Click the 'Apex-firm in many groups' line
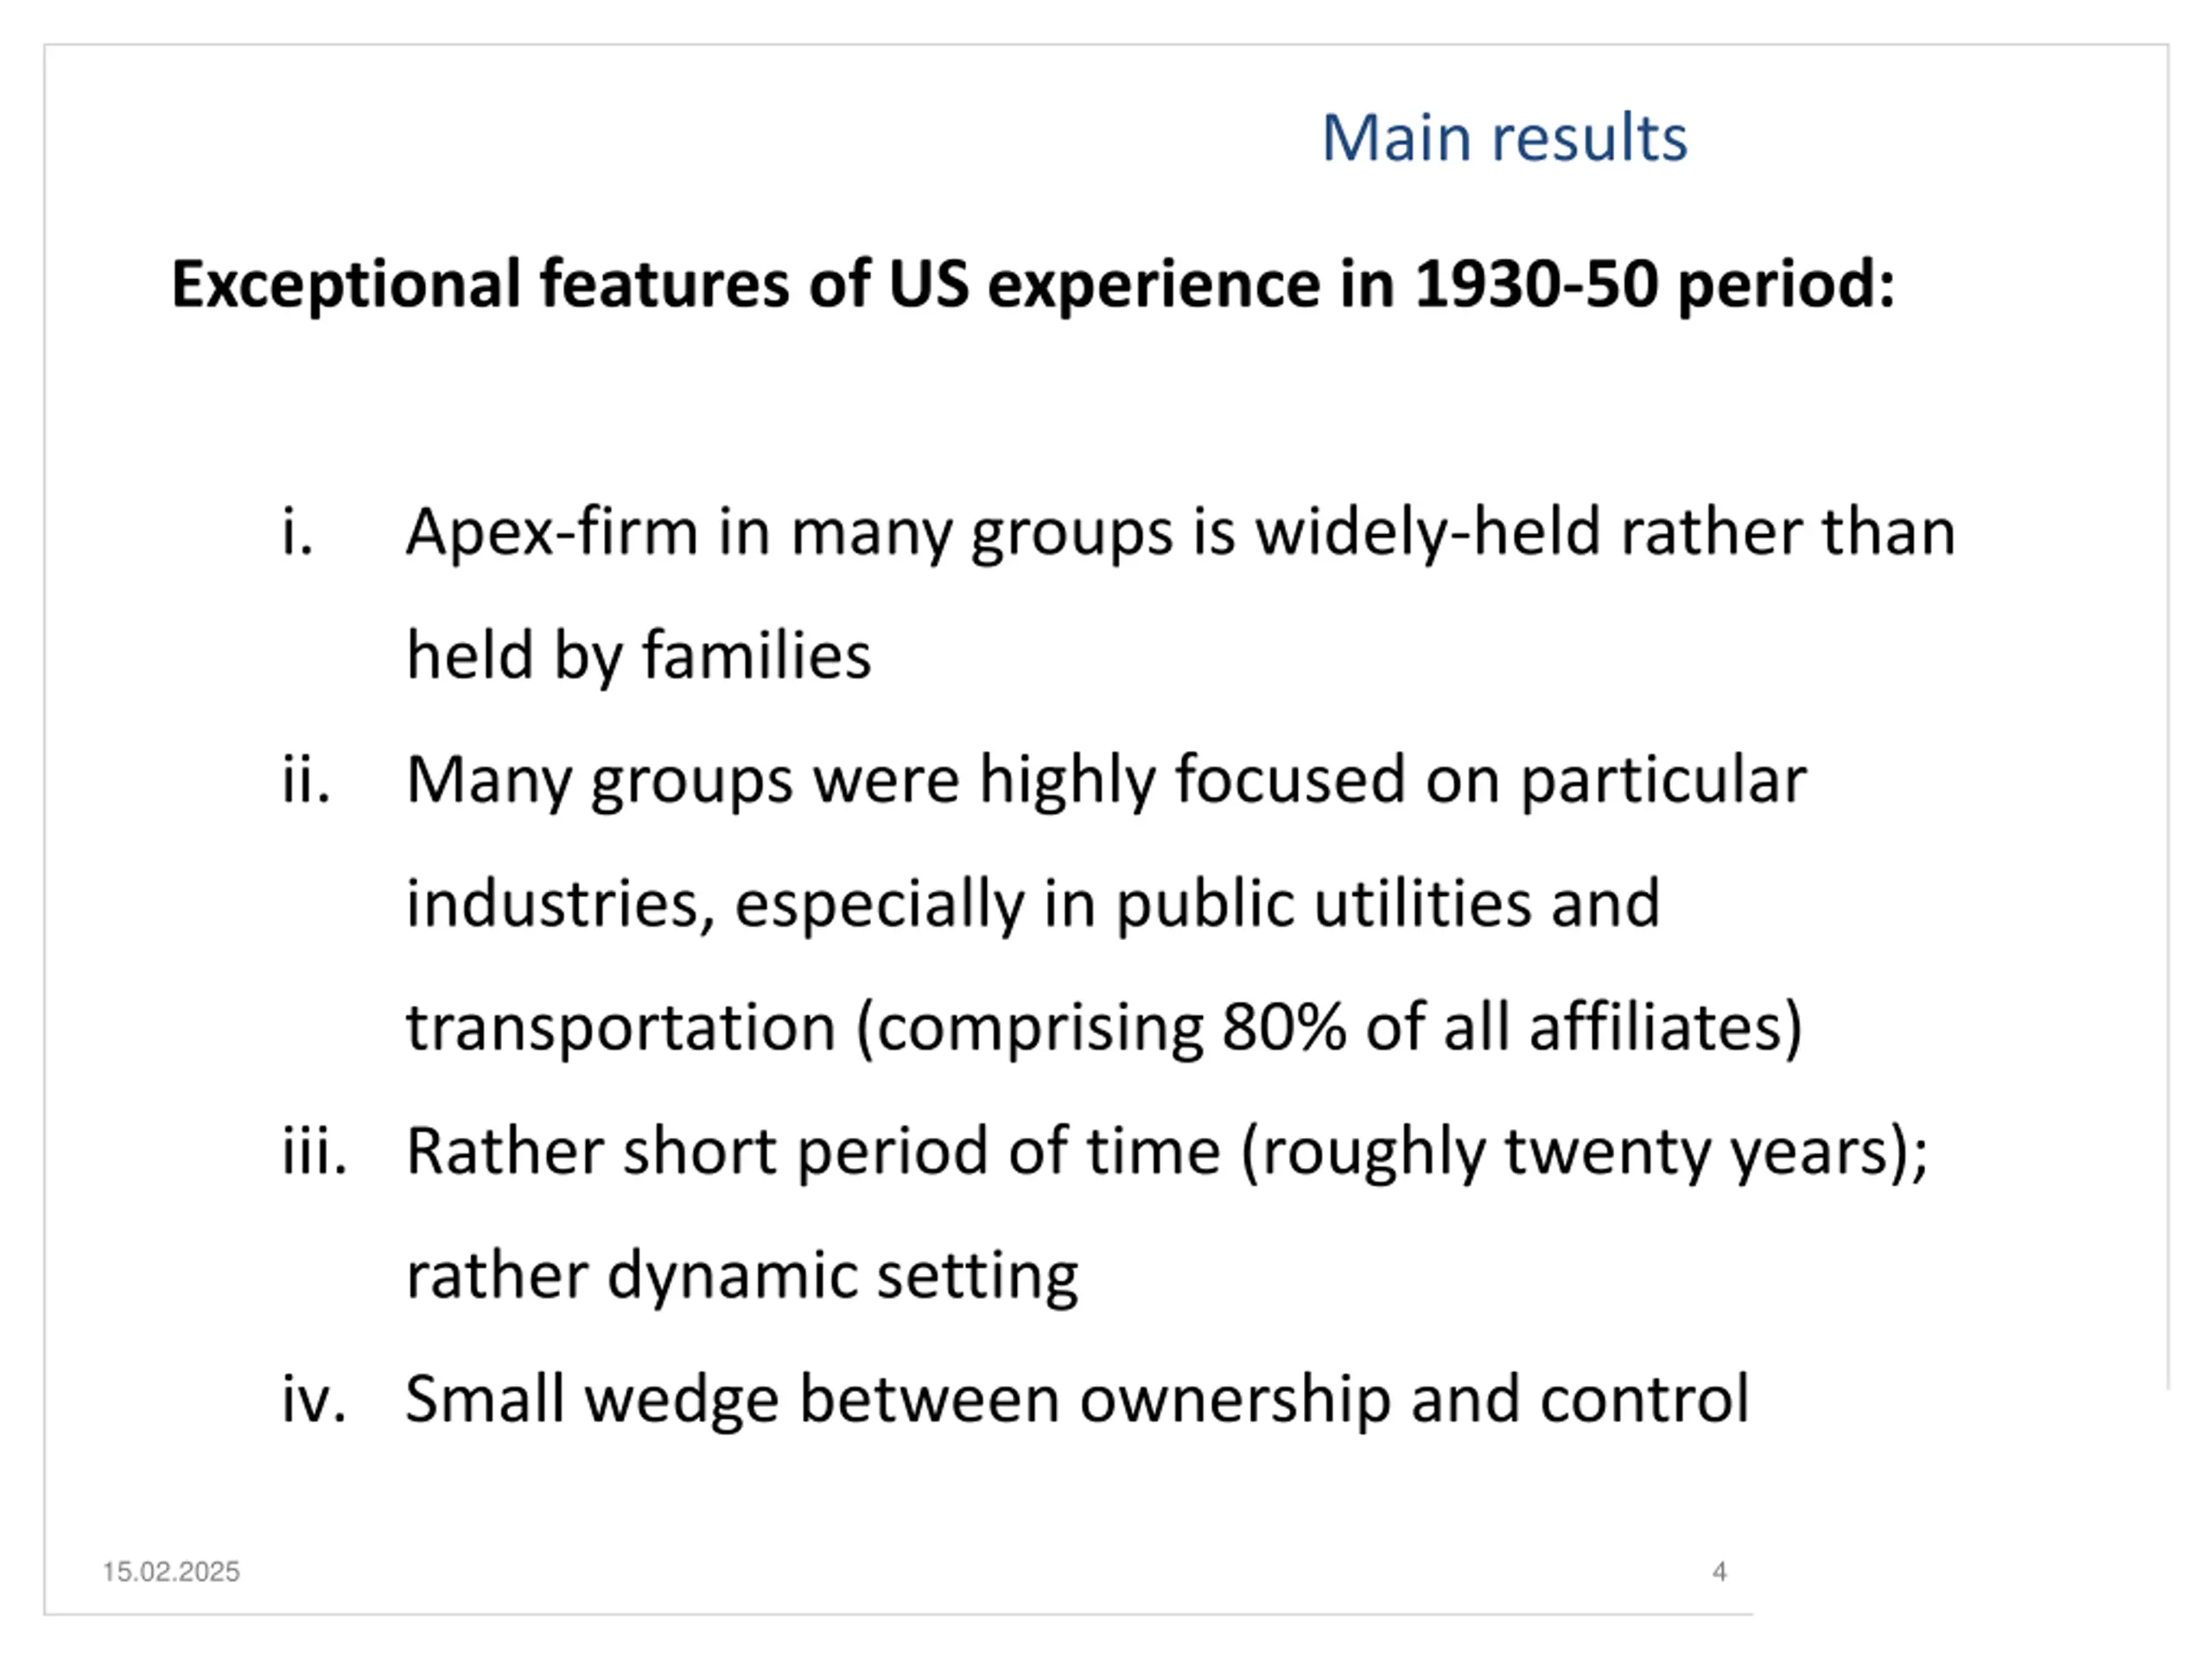 1180,533
